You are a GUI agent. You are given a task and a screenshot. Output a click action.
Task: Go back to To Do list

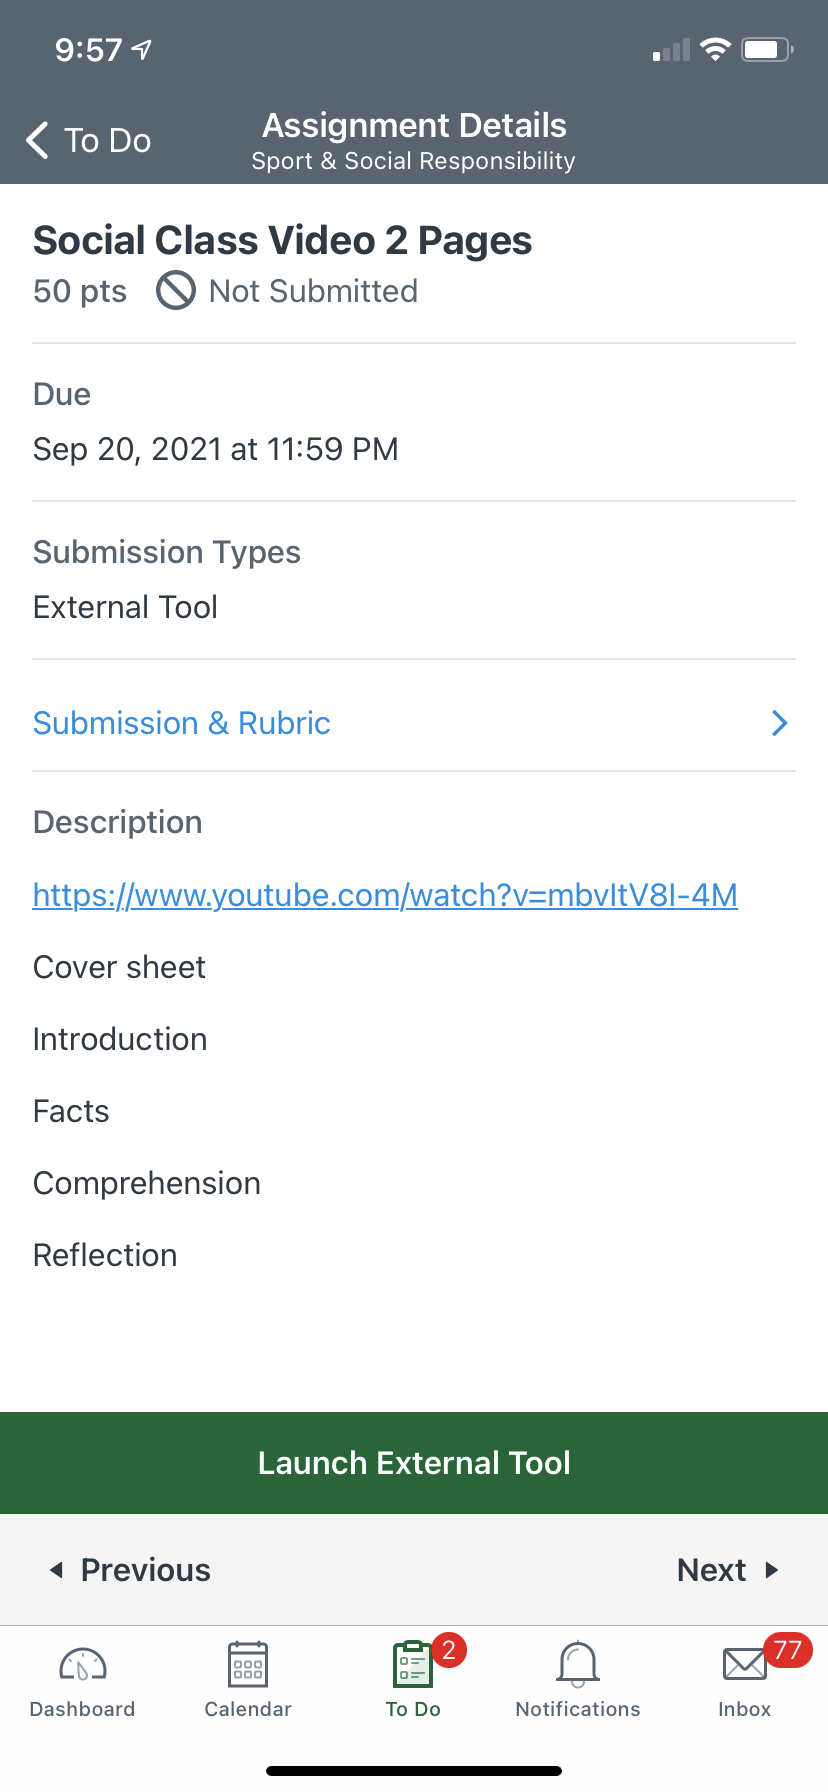click(107, 141)
